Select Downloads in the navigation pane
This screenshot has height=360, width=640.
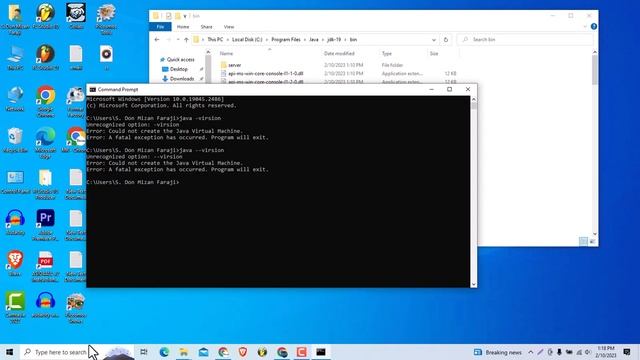pyautogui.click(x=182, y=78)
